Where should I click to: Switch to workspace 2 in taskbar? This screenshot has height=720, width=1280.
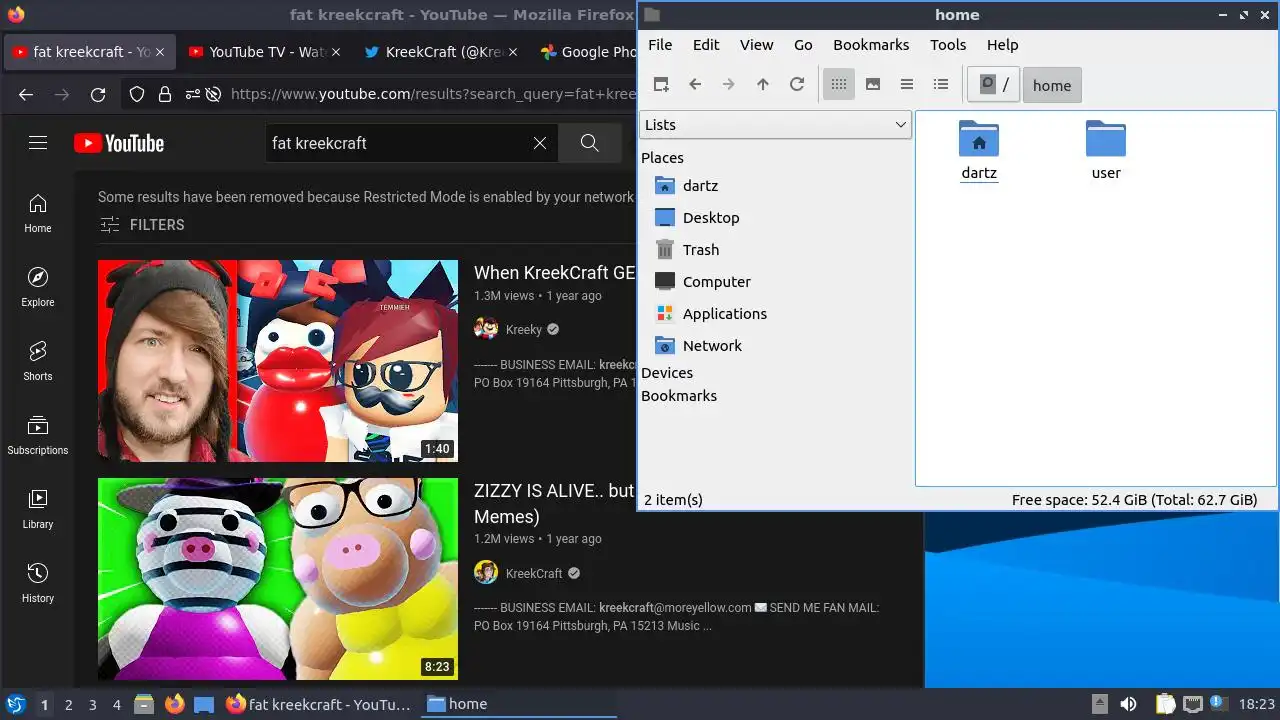point(68,705)
